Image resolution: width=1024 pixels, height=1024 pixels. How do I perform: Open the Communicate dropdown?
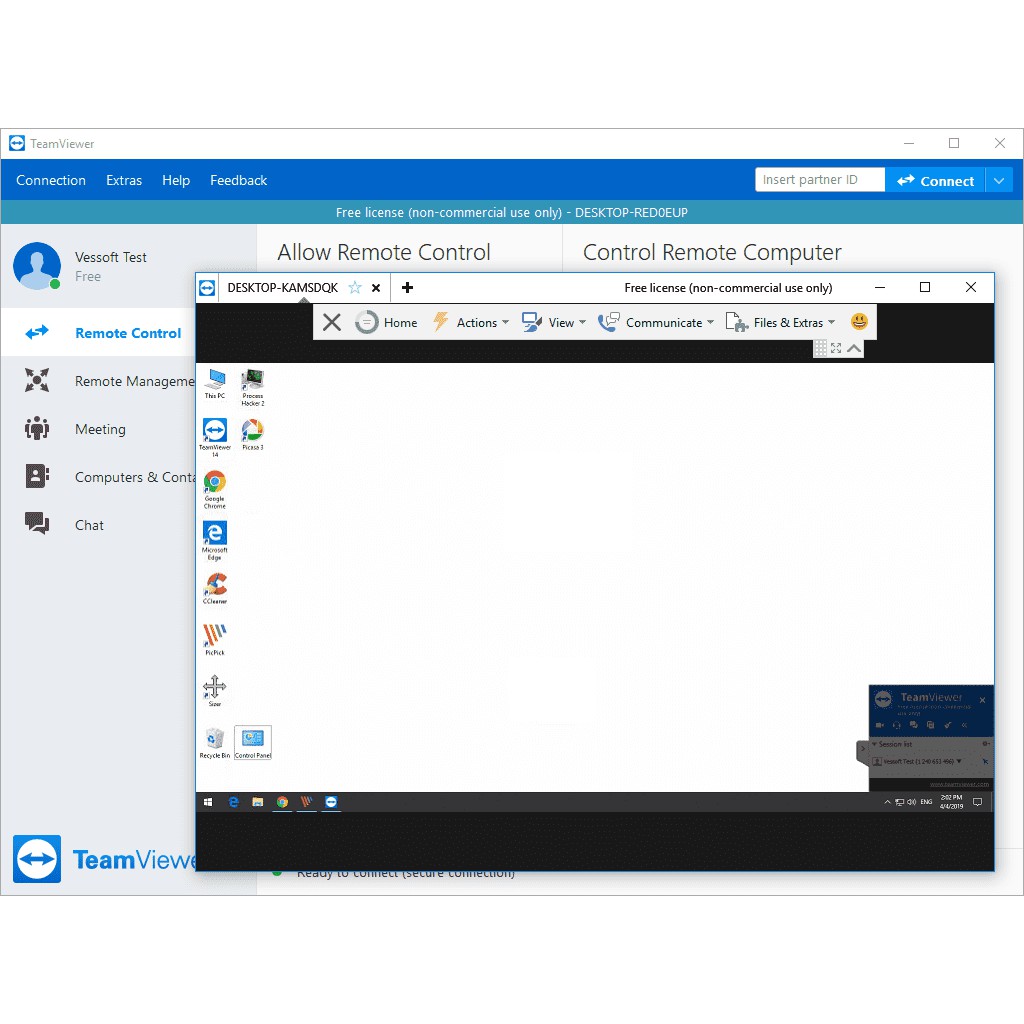(656, 322)
